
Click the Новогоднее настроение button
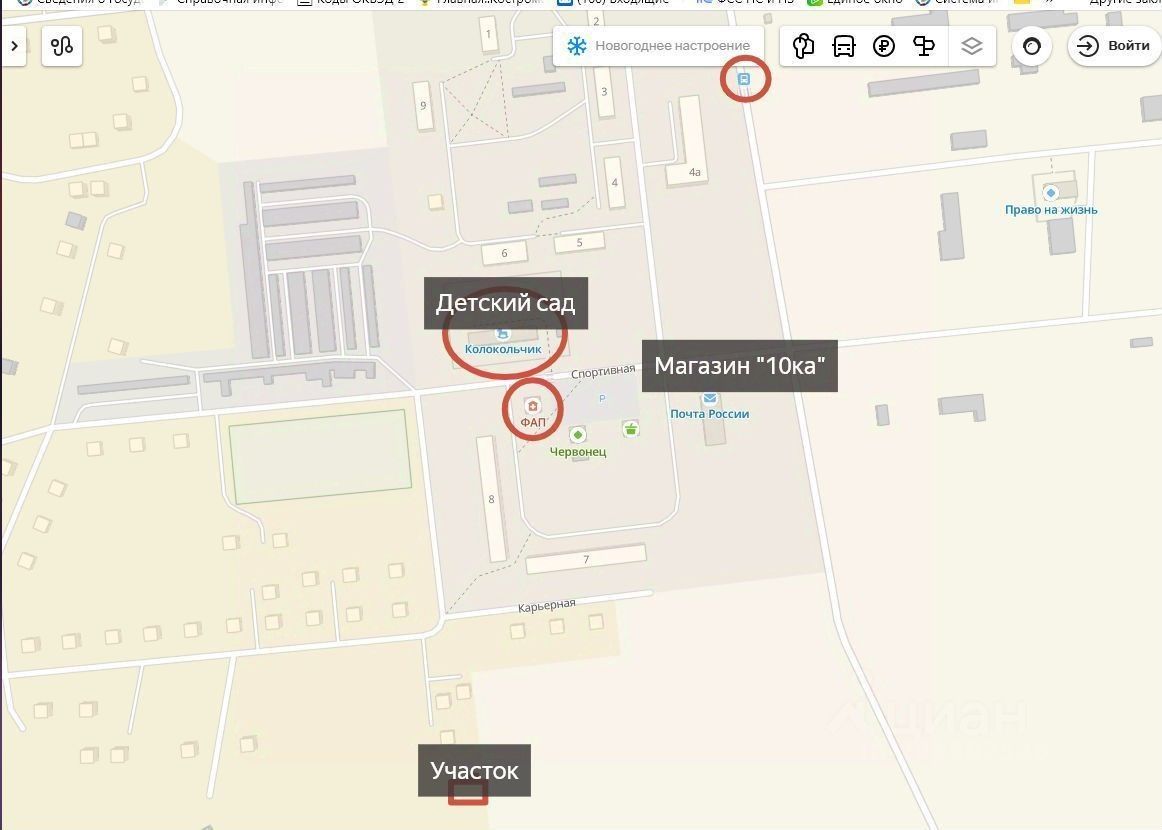(659, 46)
